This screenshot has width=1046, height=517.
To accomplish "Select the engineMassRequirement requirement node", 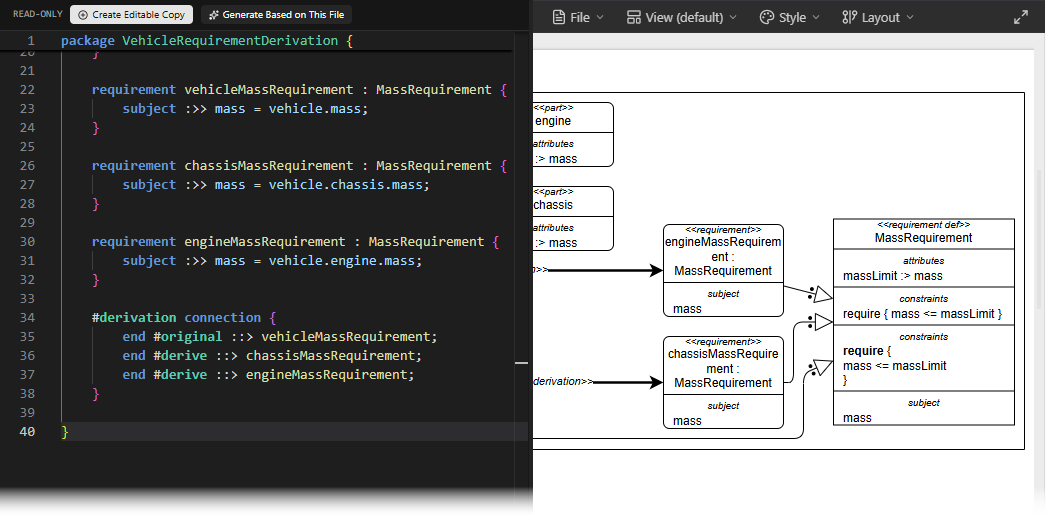I will point(723,256).
